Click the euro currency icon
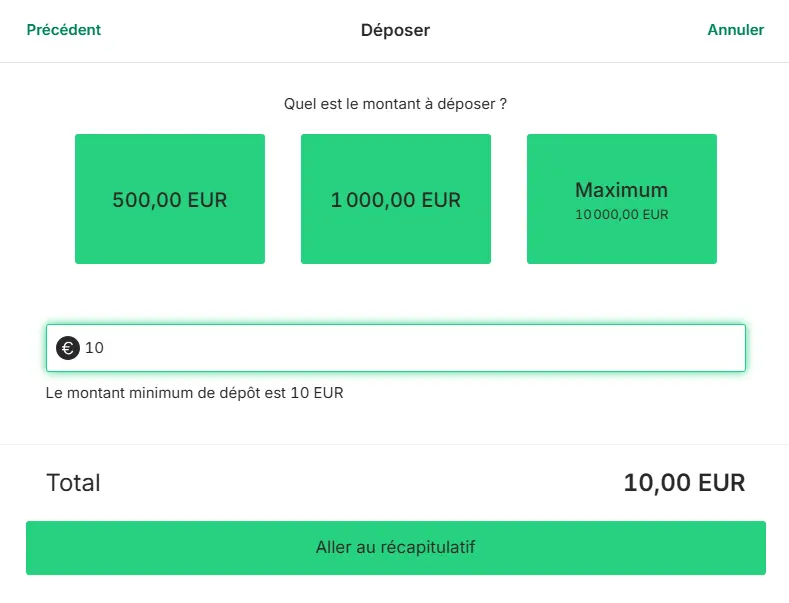Viewport: 789px width, 603px height. coord(67,348)
